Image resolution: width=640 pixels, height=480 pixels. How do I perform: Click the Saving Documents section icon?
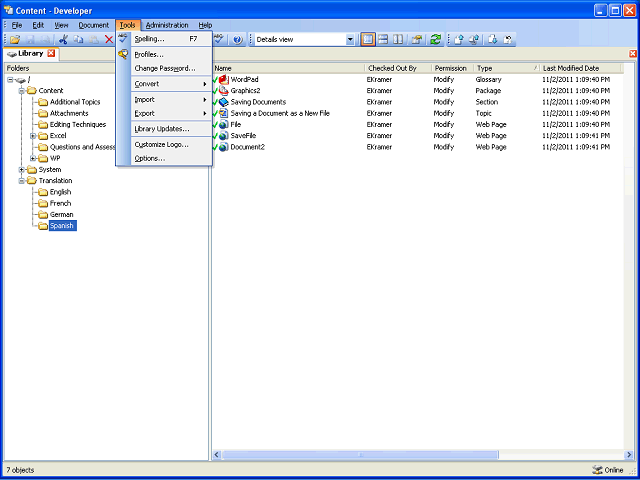(x=224, y=102)
